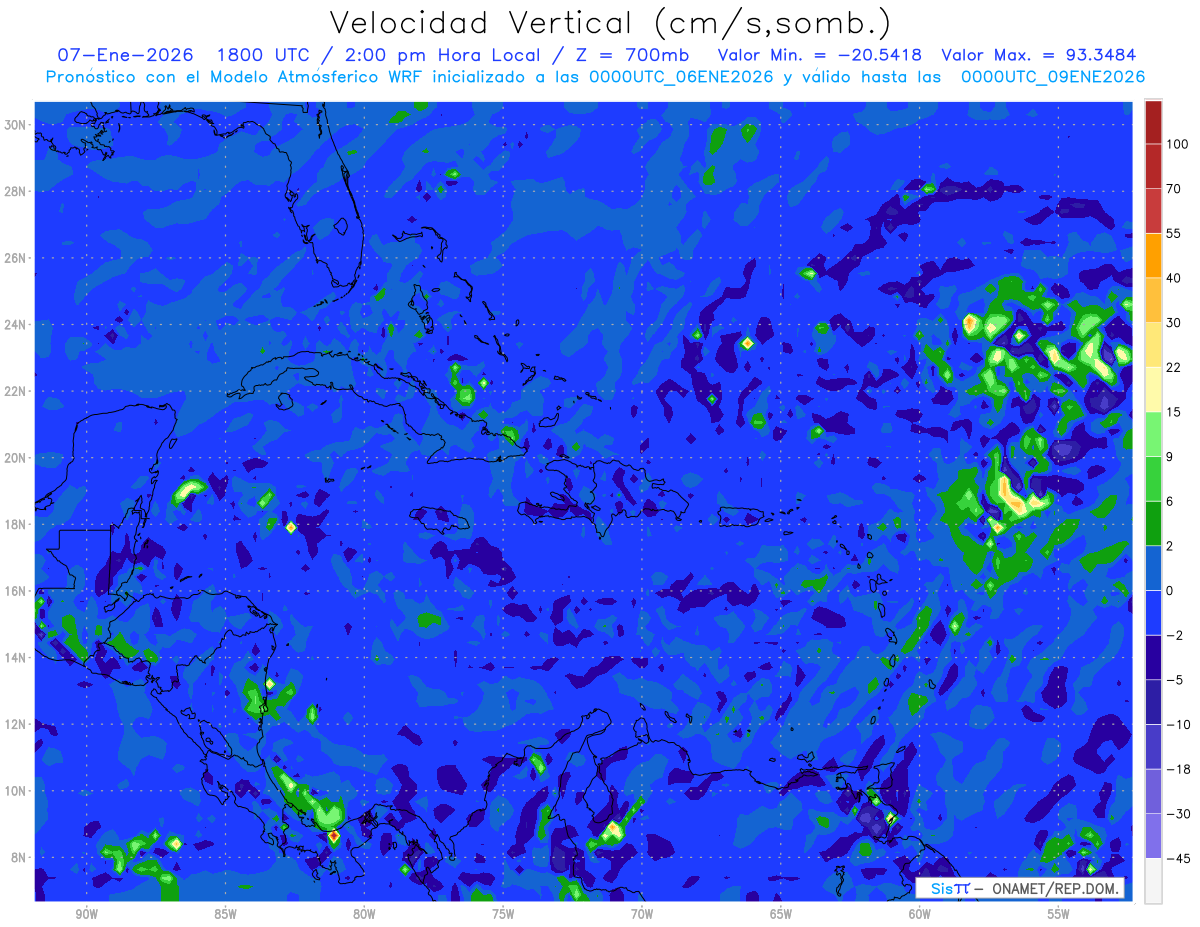Click the colorbar value label 22
The image size is (1200, 927).
(x=1174, y=367)
